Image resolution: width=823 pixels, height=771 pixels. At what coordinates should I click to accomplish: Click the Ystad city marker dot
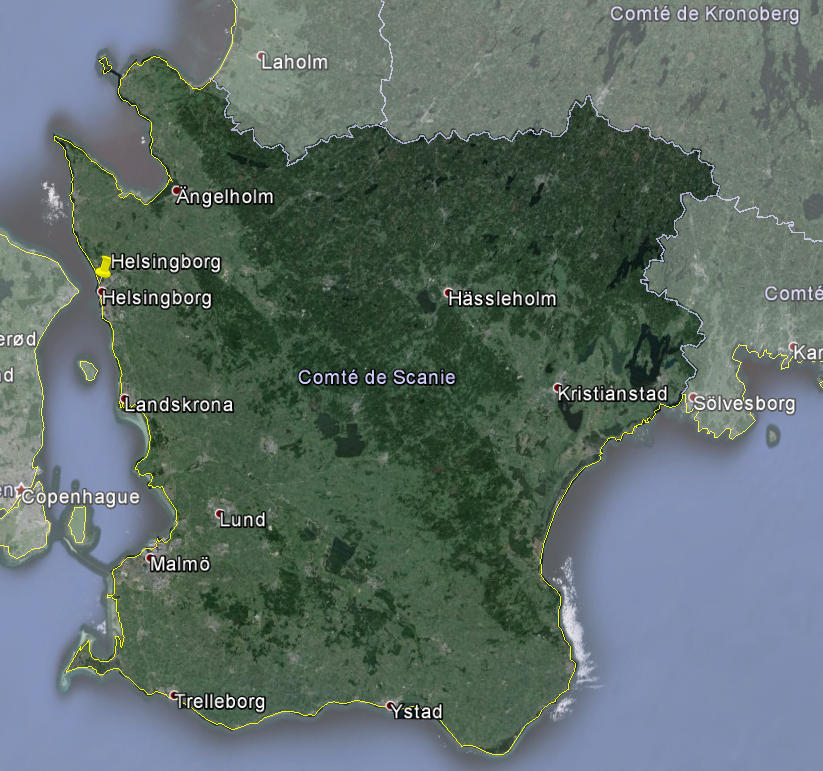point(391,706)
